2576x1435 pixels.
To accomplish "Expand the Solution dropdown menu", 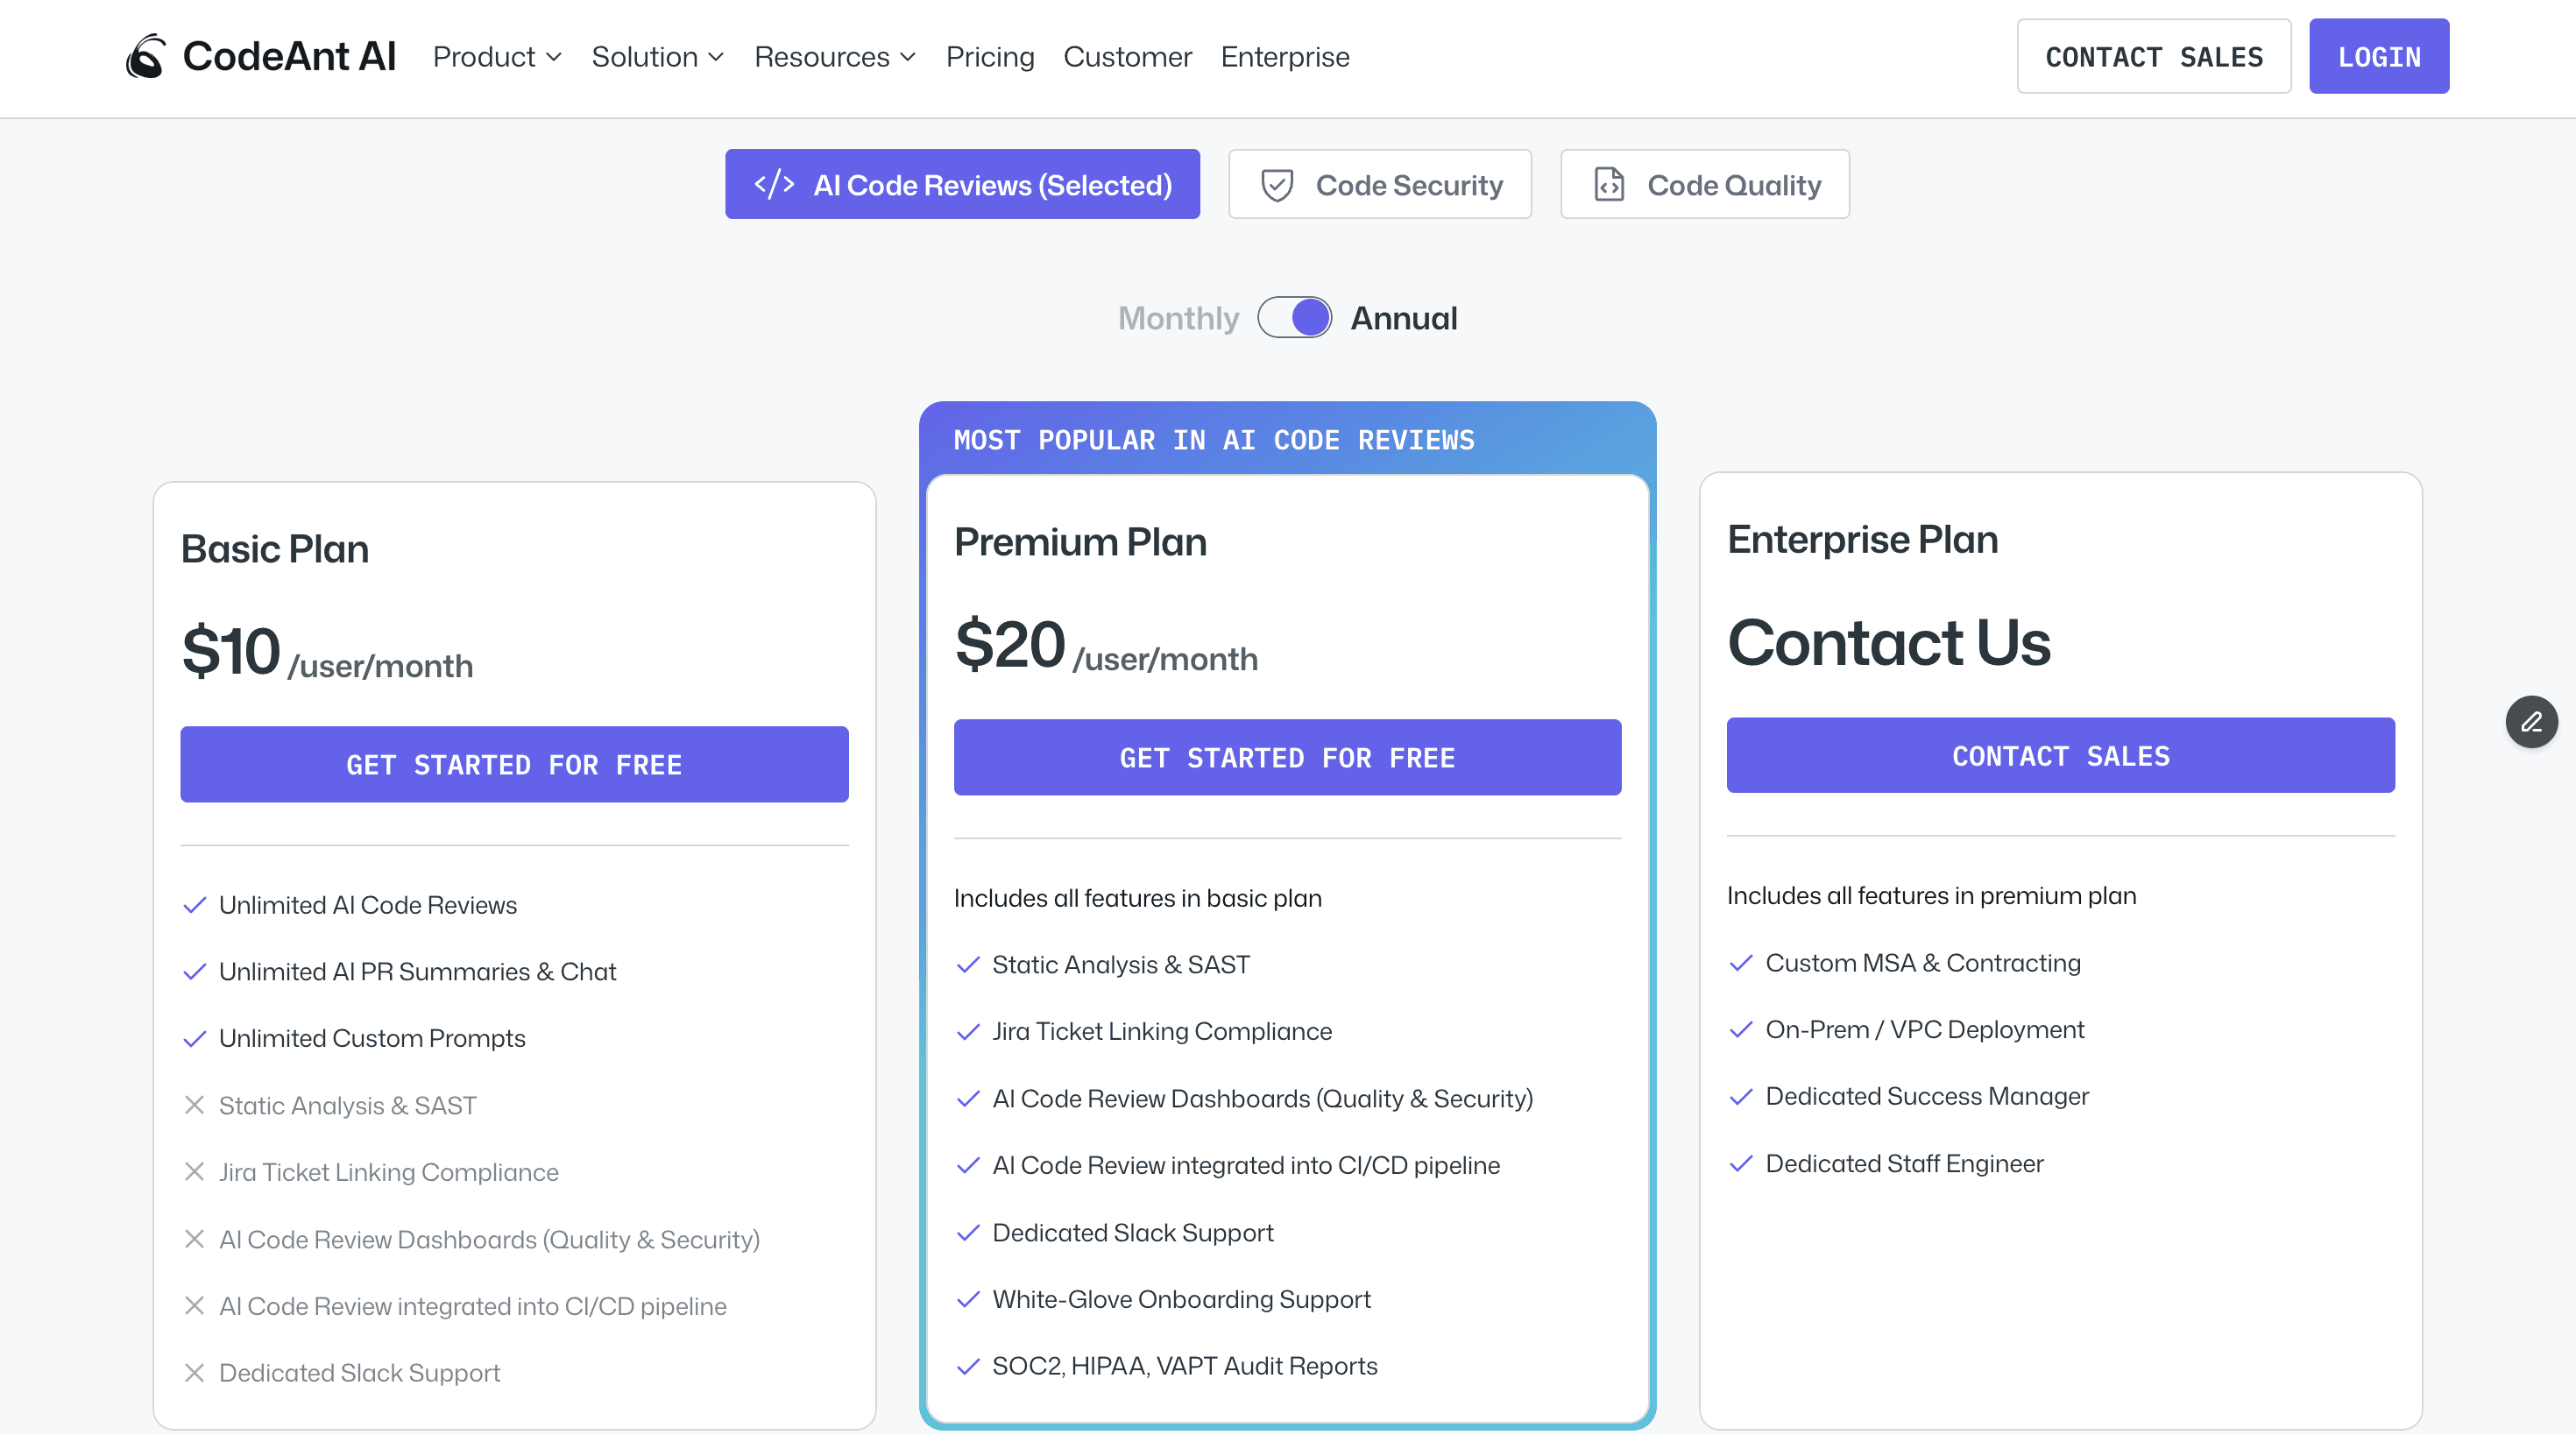I will click(x=657, y=57).
